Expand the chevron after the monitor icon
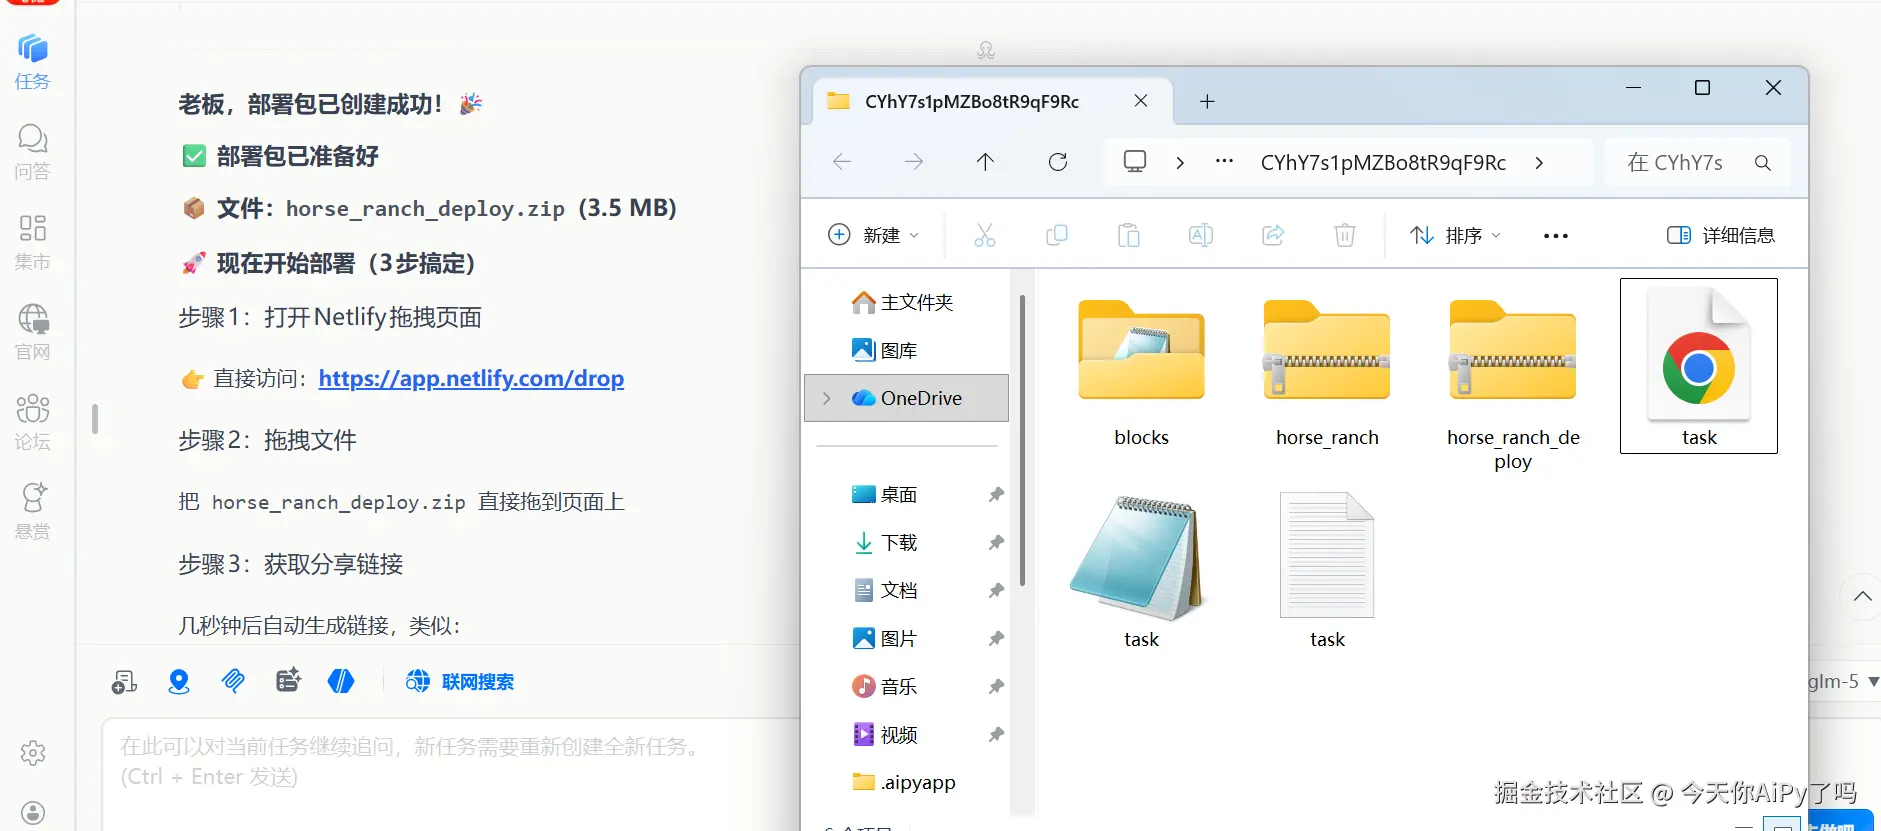Screen dimensions: 1881x831 pyautogui.click(x=1180, y=163)
